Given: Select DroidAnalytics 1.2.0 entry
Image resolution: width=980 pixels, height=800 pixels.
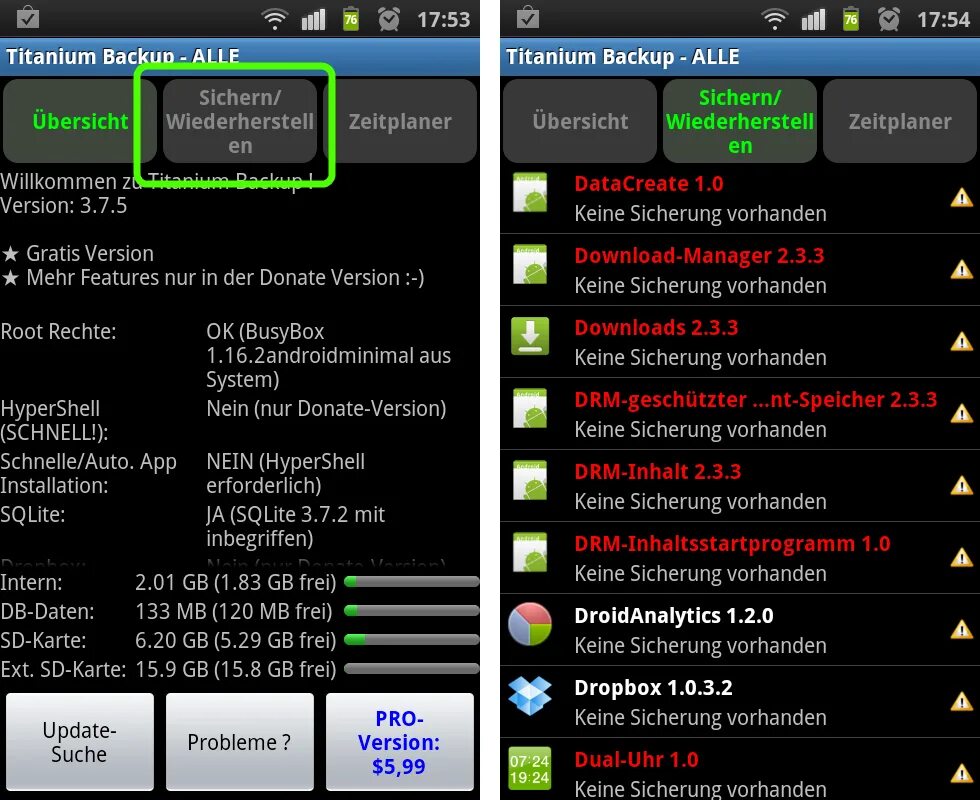Looking at the screenshot, I should 740,629.
